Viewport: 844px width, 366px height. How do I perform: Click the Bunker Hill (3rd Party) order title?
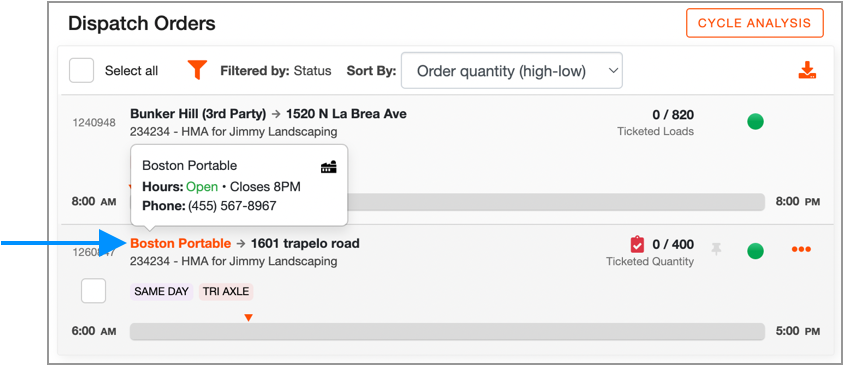(198, 114)
